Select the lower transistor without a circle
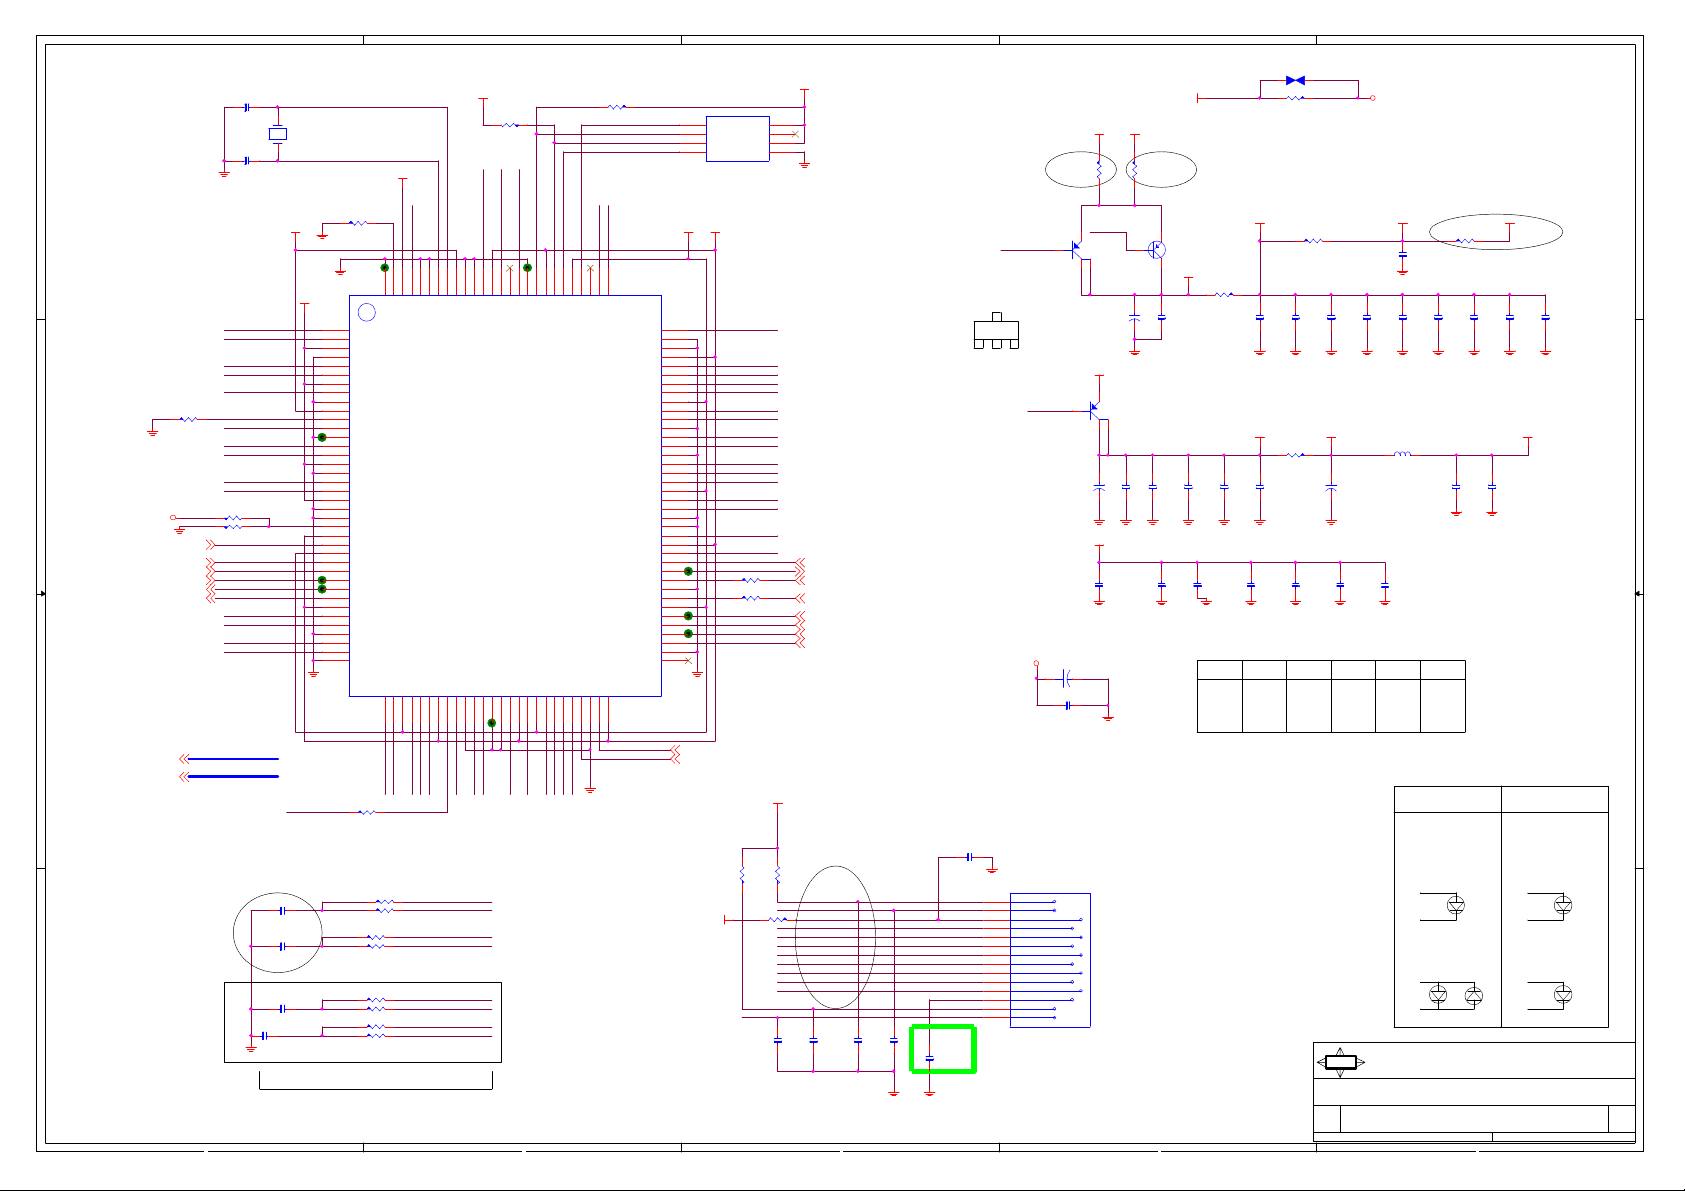This screenshot has width=1685, height=1191. (x=1094, y=410)
